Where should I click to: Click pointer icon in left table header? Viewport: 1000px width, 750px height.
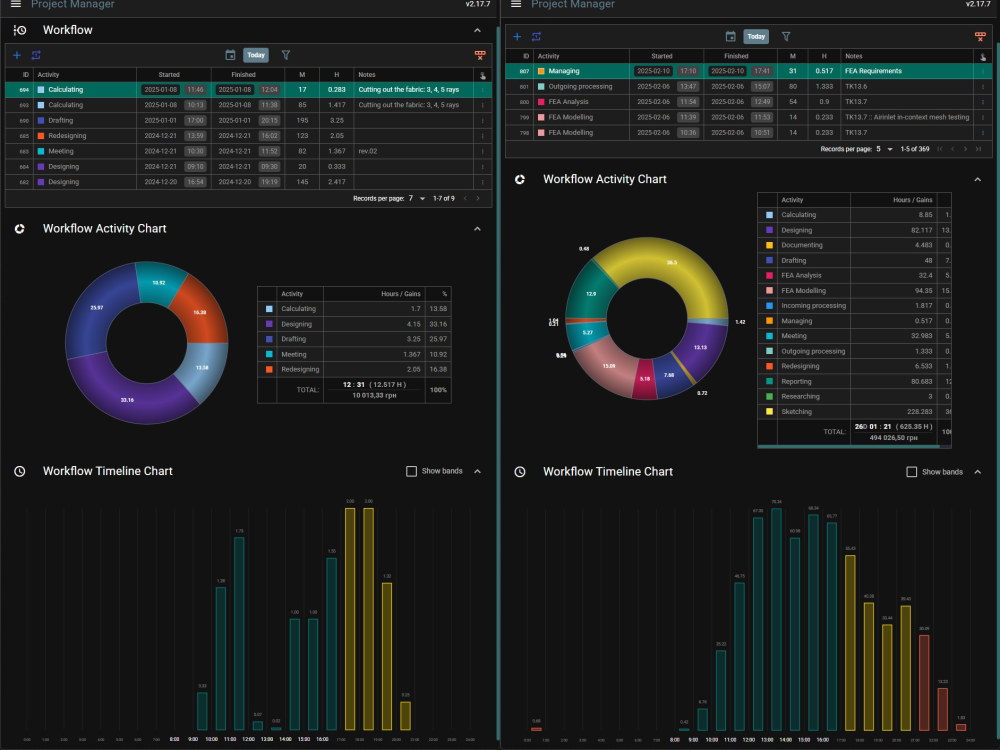(x=483, y=75)
